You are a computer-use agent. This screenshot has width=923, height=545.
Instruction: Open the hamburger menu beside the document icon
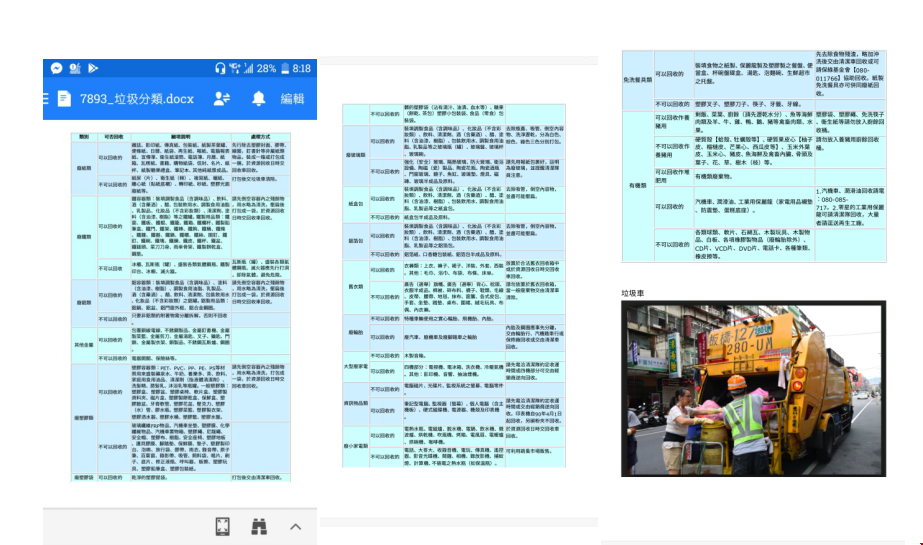46,99
